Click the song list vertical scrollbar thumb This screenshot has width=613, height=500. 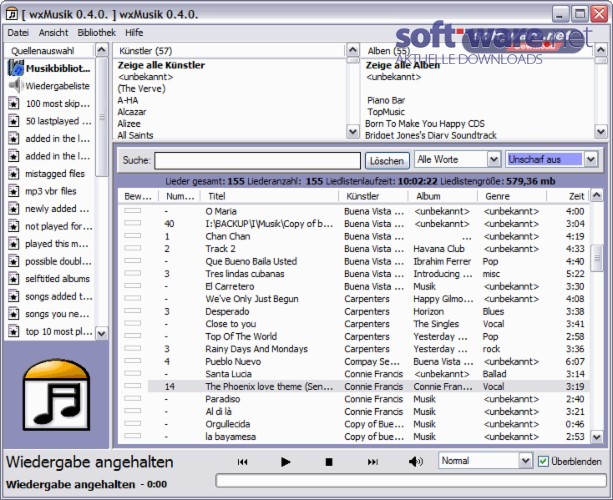[597, 258]
